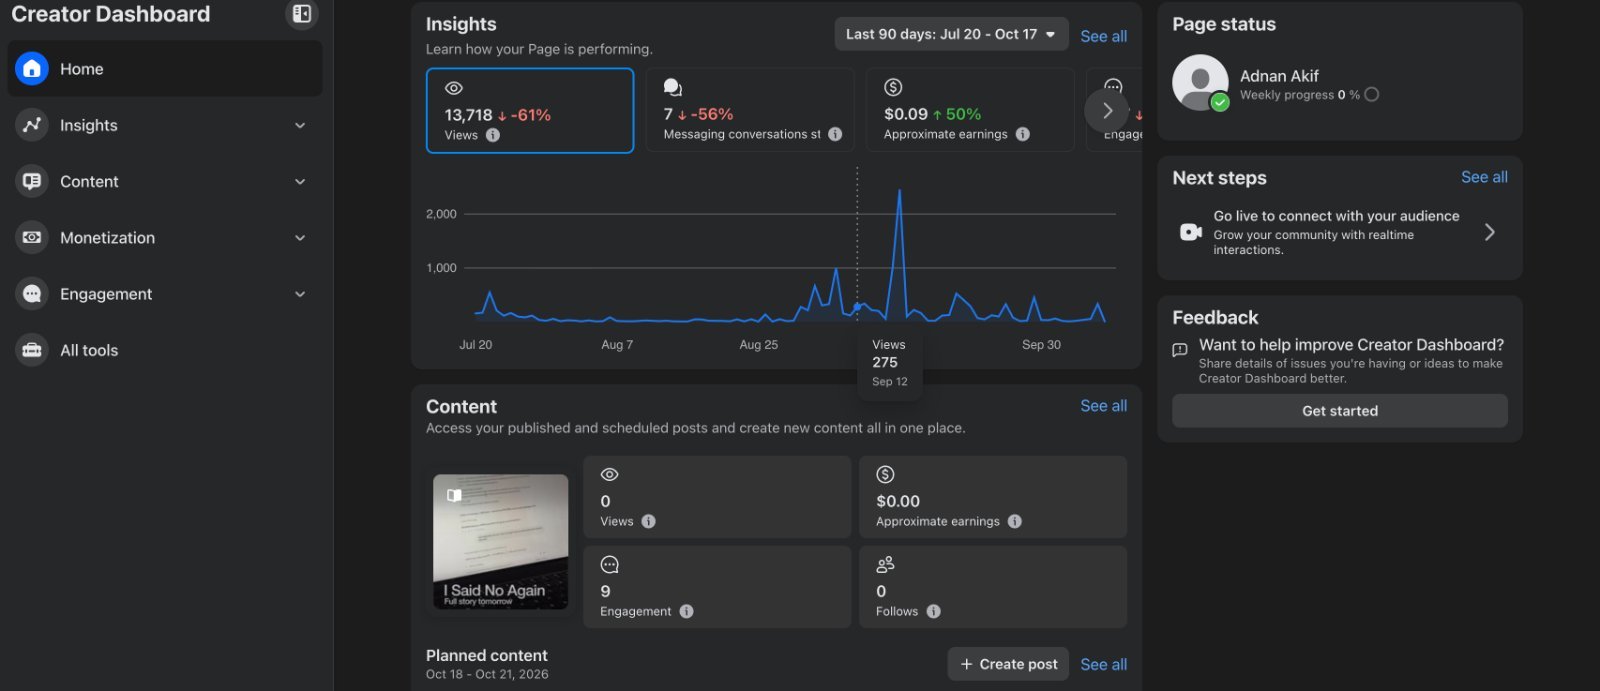This screenshot has height=691, width=1600.
Task: Click the engagement bubble icon above 9
Action: point(609,565)
